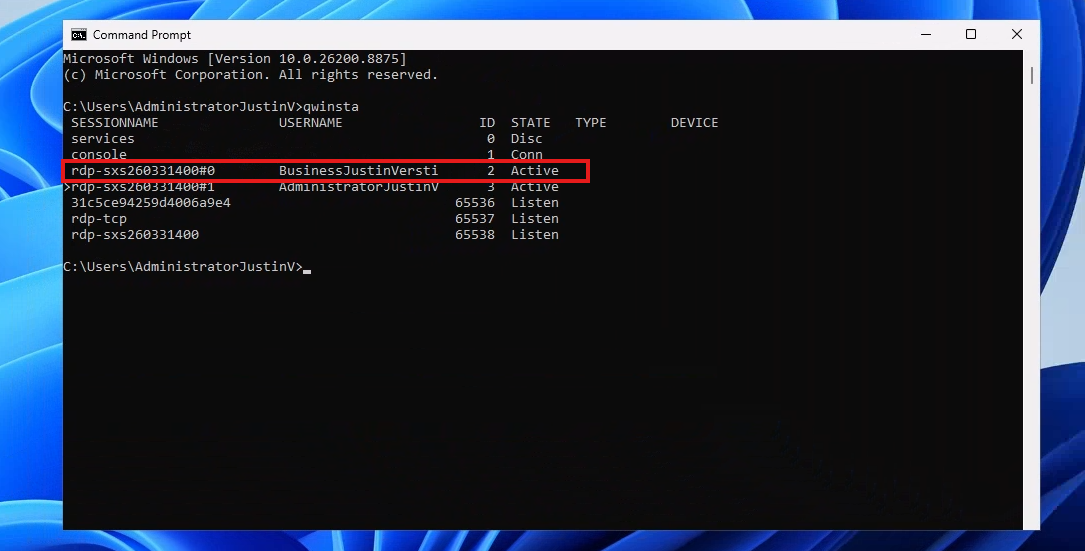Click the vertical scrollbar thumb
Screen dimensions: 1085x551
tap(1031, 75)
